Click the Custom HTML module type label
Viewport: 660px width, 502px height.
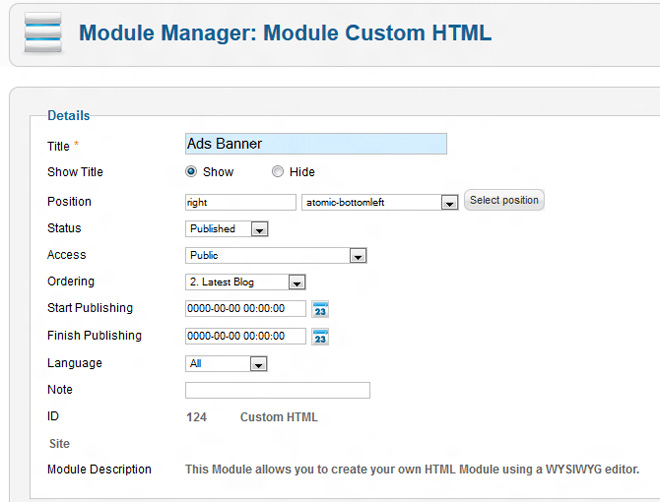pyautogui.click(x=279, y=417)
